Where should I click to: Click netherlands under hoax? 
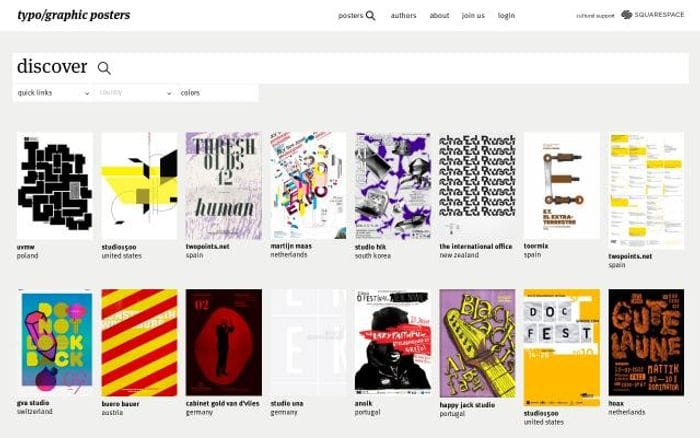626,412
